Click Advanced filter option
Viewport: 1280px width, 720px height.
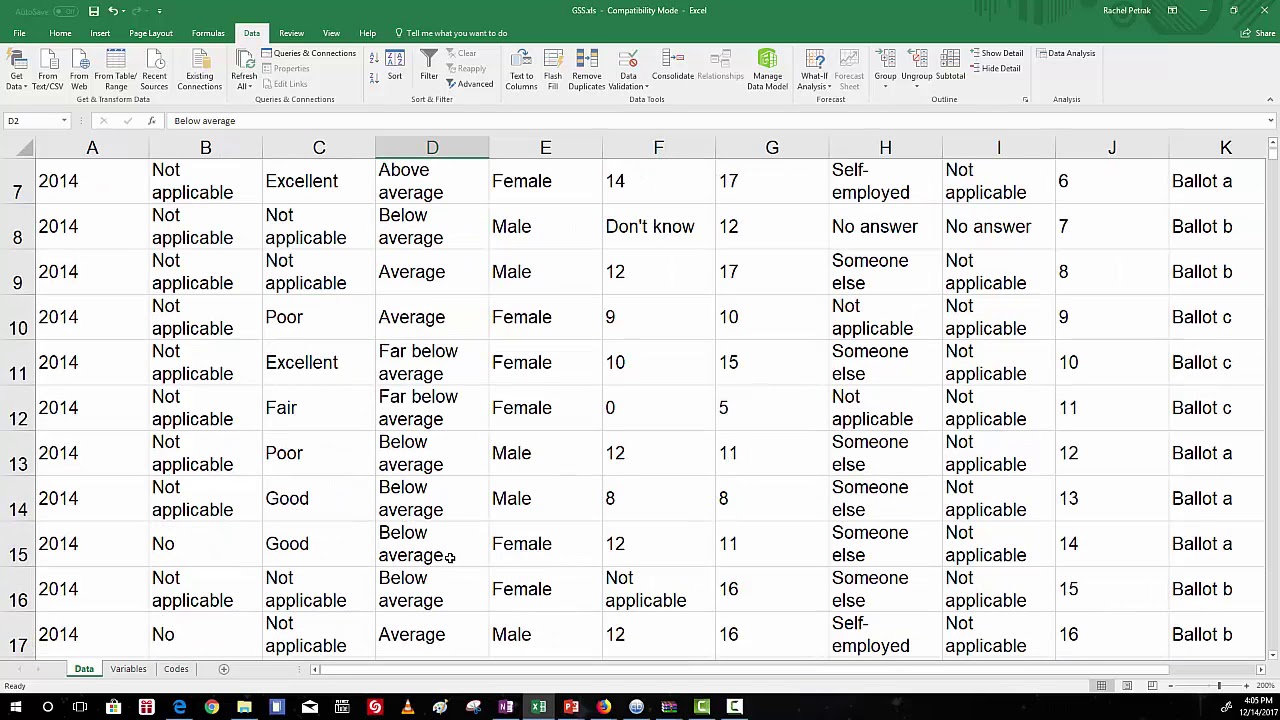(470, 84)
